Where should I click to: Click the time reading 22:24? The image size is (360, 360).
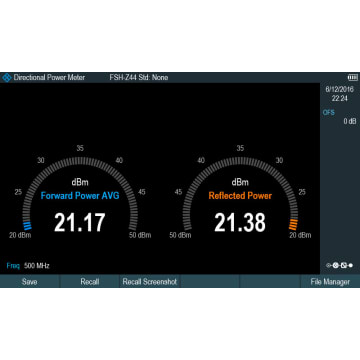click(x=340, y=99)
